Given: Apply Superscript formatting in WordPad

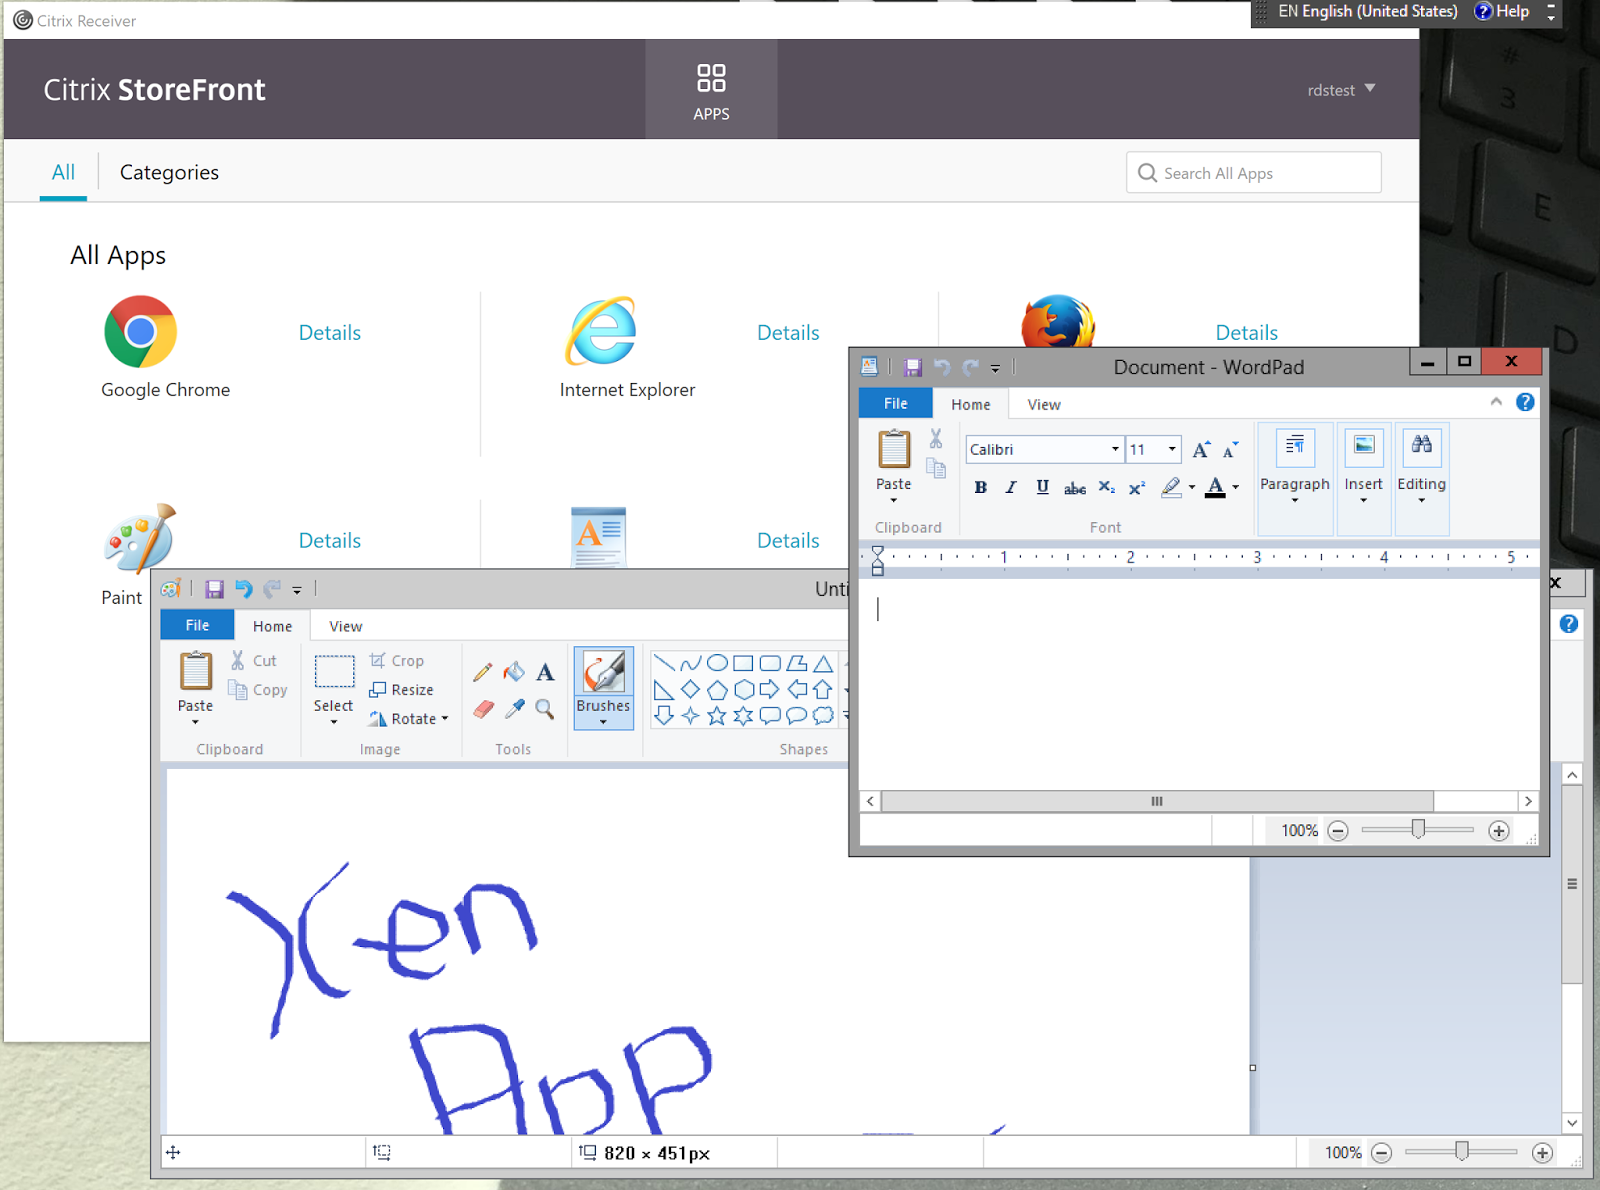Looking at the screenshot, I should pos(1137,488).
